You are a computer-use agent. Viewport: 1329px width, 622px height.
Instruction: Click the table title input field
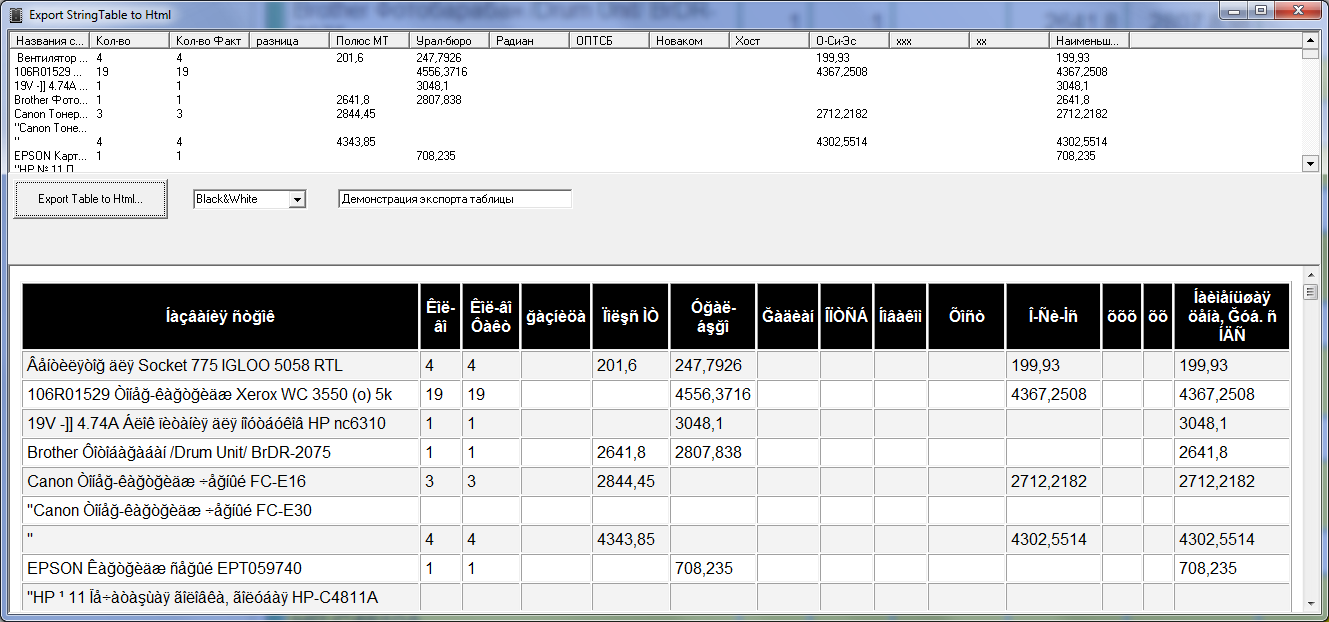(x=455, y=199)
